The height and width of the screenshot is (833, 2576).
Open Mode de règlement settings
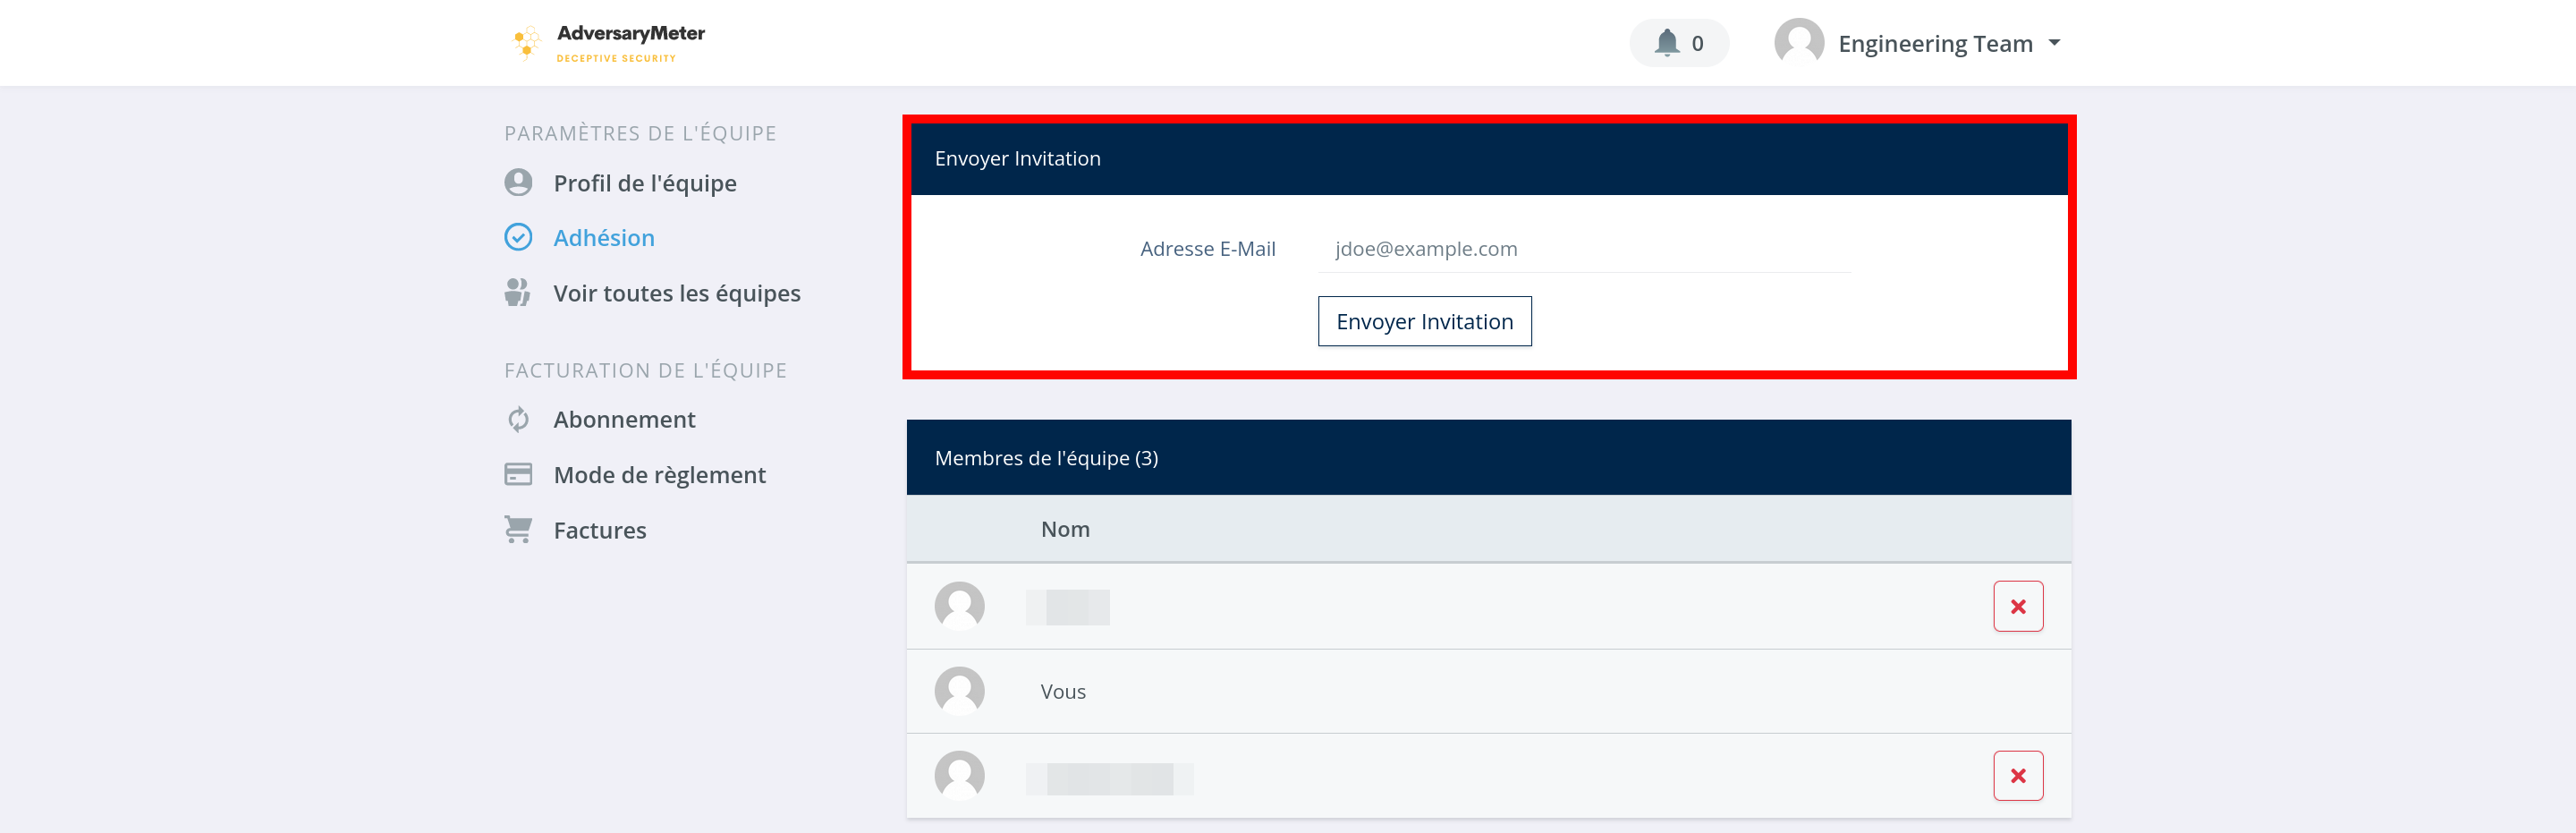659,475
